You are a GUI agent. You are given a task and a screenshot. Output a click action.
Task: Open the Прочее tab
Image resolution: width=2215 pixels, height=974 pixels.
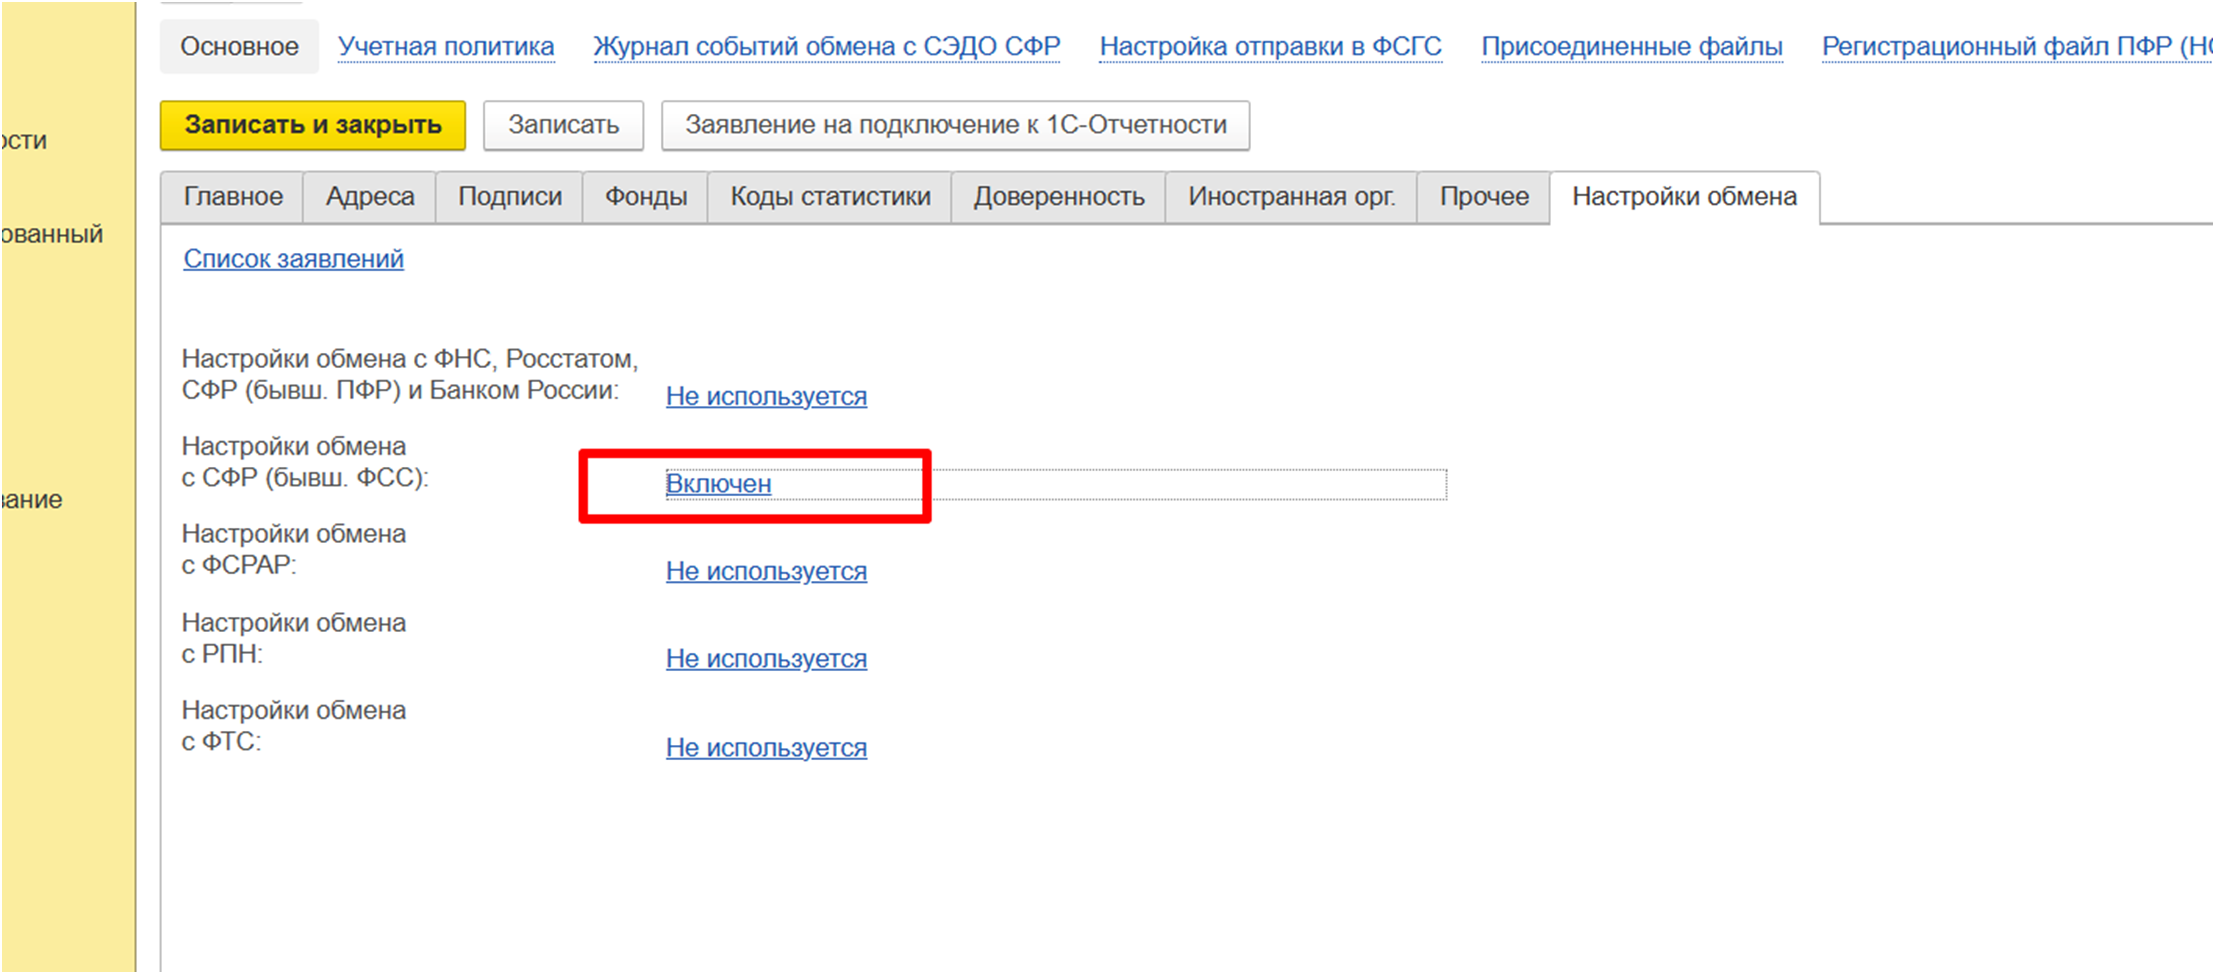click(x=1483, y=197)
